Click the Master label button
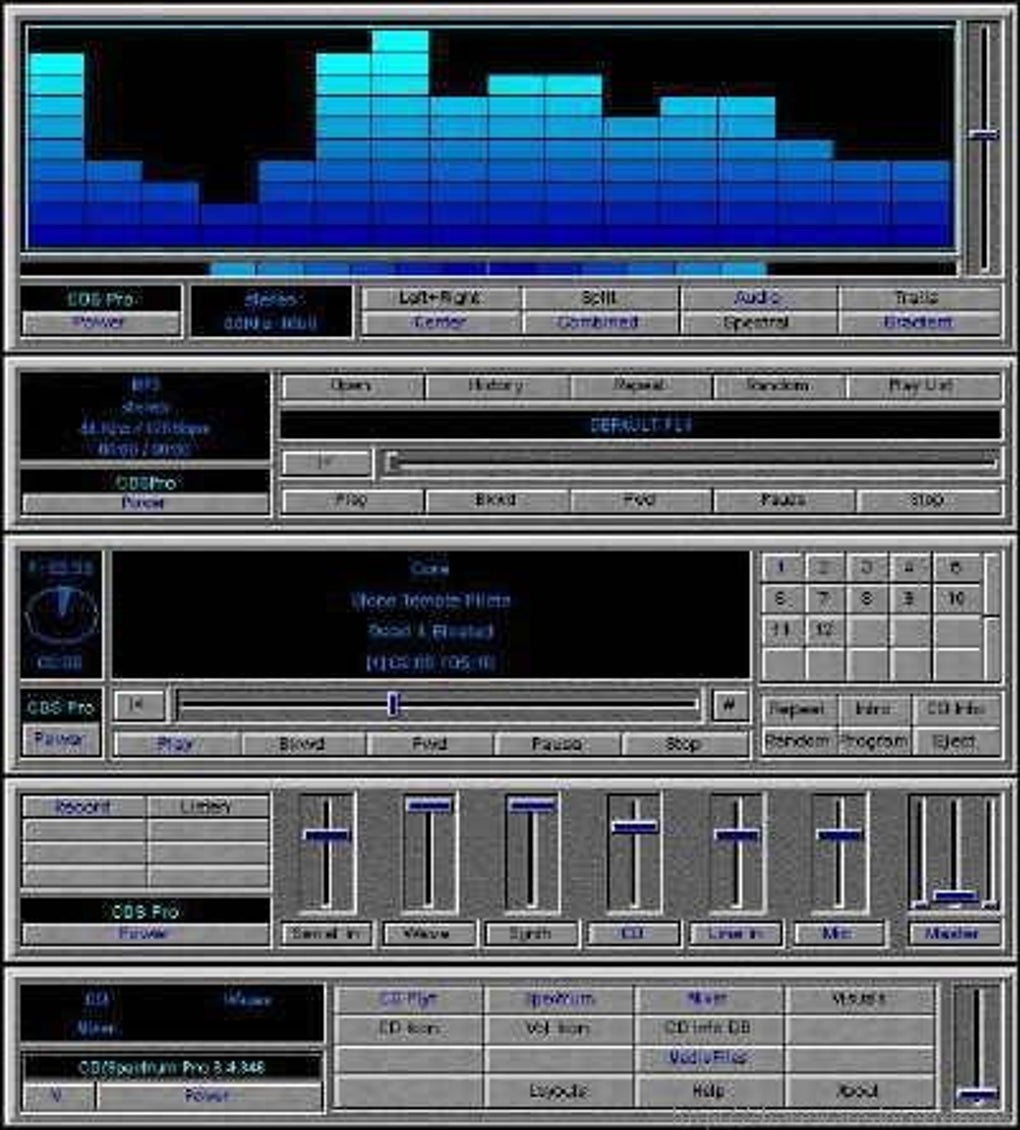The width and height of the screenshot is (1020, 1130). (954, 934)
